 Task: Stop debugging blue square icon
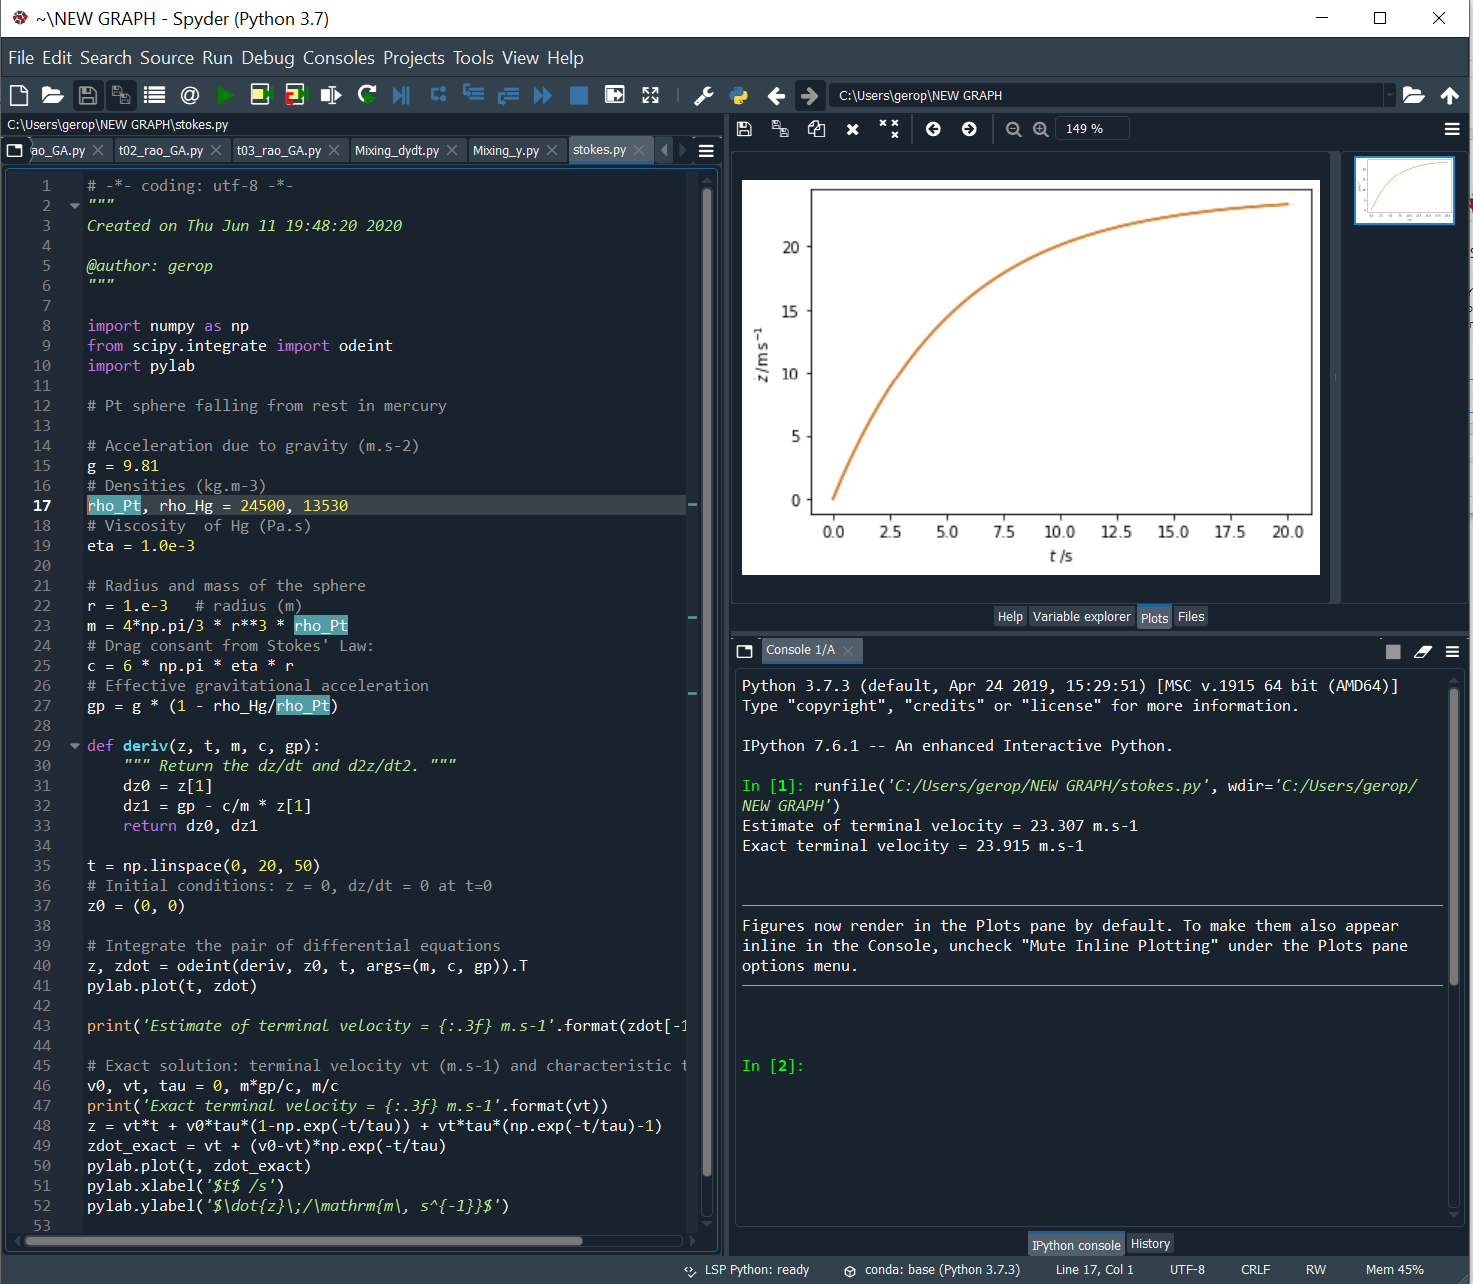(x=579, y=95)
